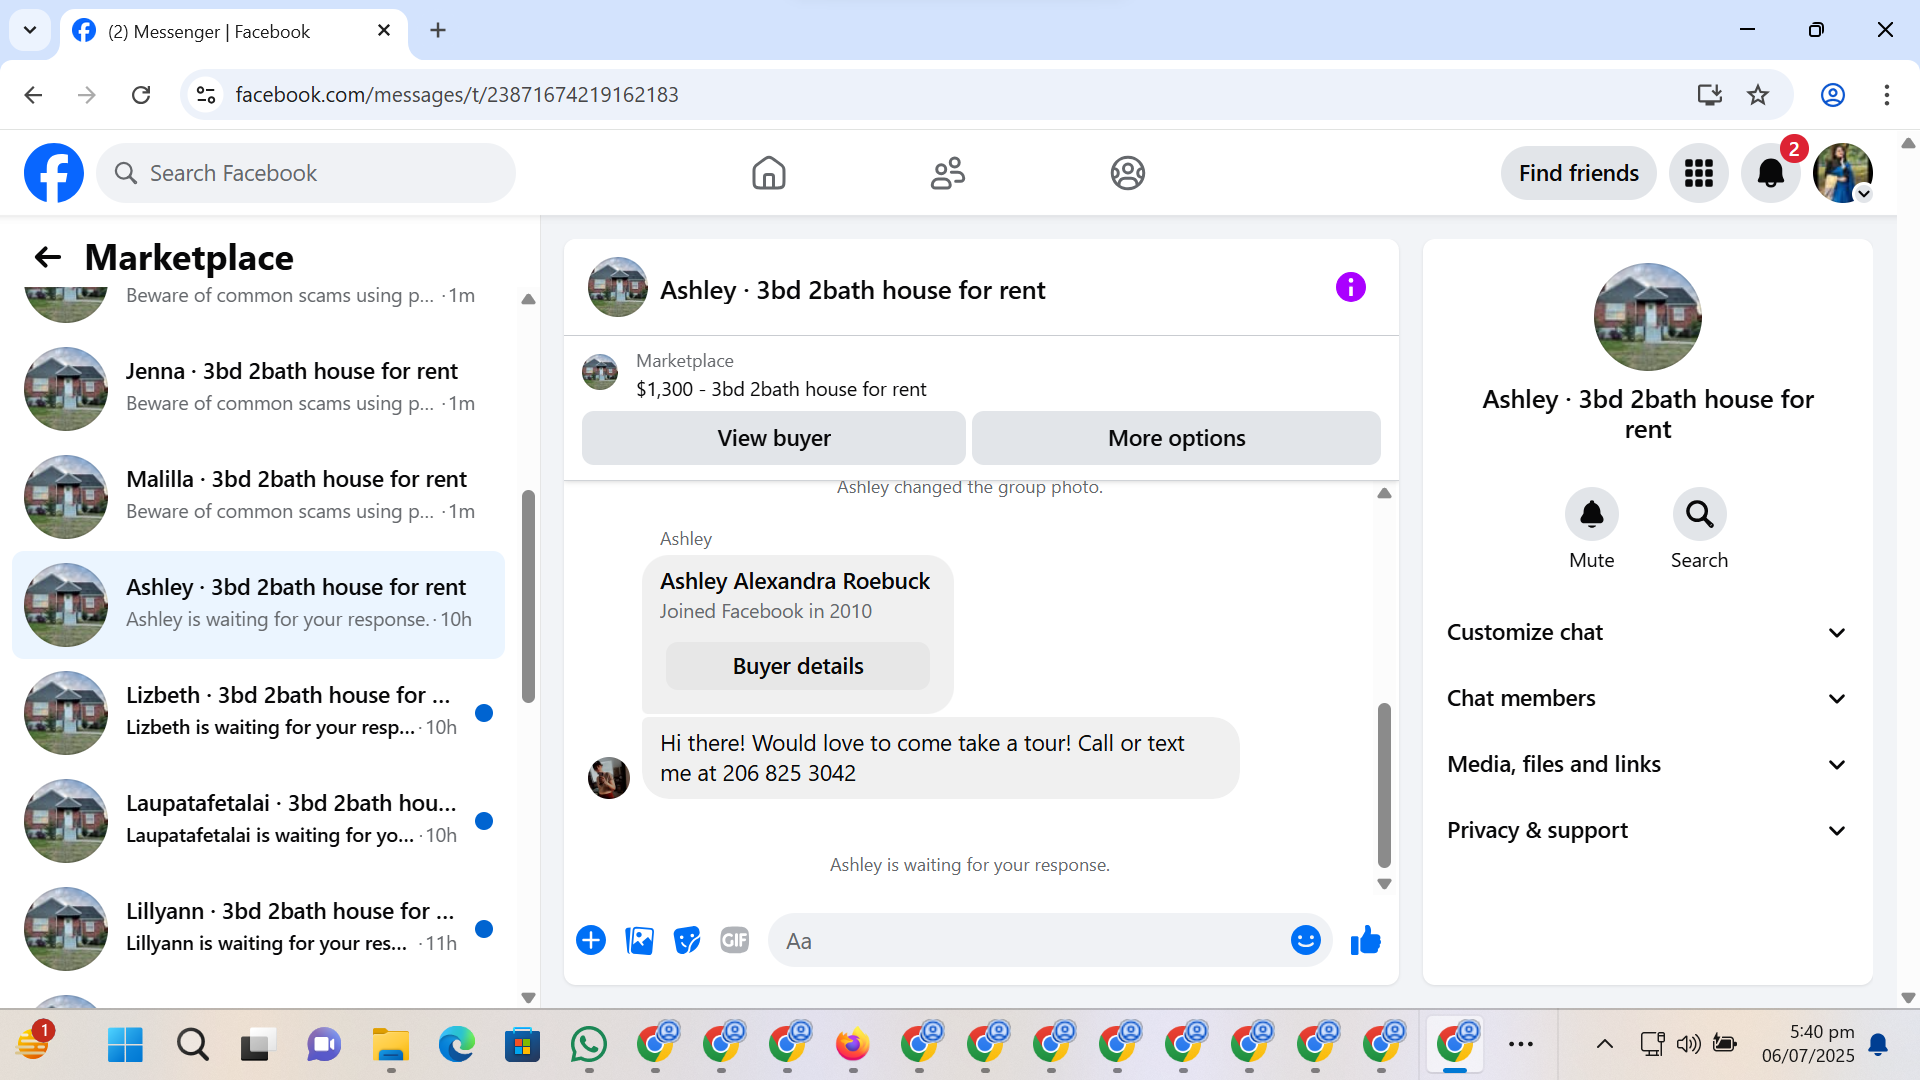Viewport: 1920px width, 1080px height.
Task: Mute this conversation with the bell icon
Action: 1591,514
